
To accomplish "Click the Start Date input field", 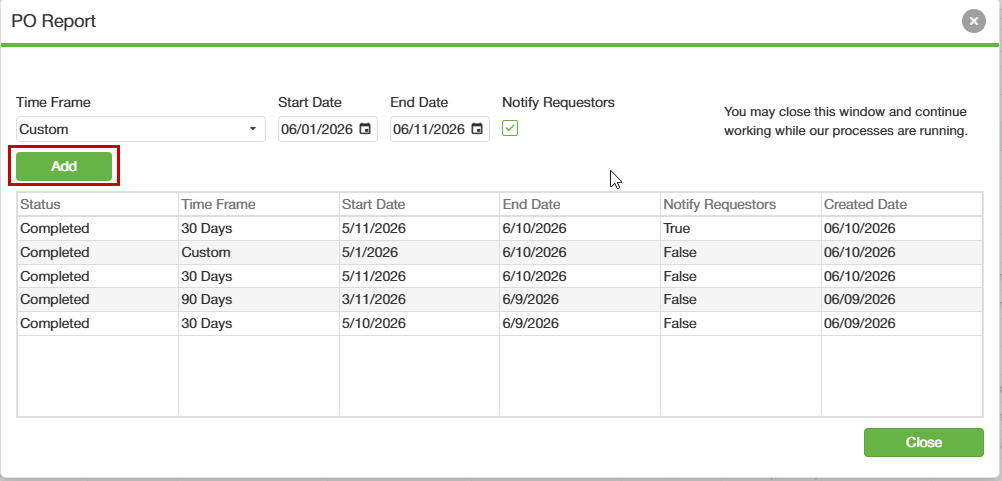I will pos(328,129).
